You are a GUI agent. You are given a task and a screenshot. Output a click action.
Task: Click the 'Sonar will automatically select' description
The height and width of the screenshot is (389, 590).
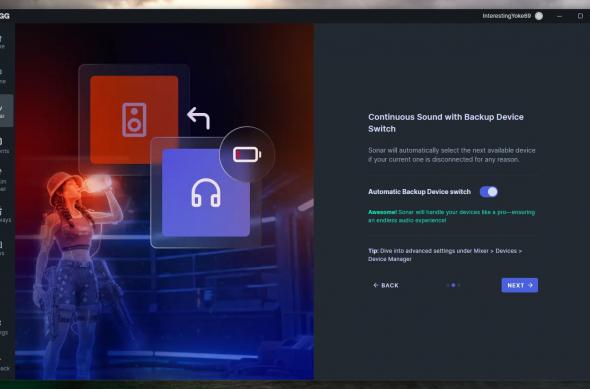coord(452,155)
